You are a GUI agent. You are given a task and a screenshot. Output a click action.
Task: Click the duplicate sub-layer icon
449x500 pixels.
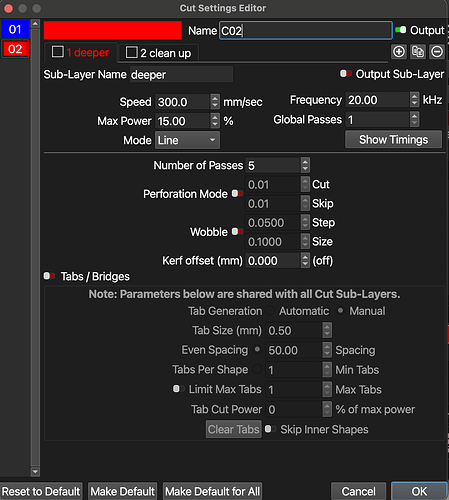tap(418, 52)
